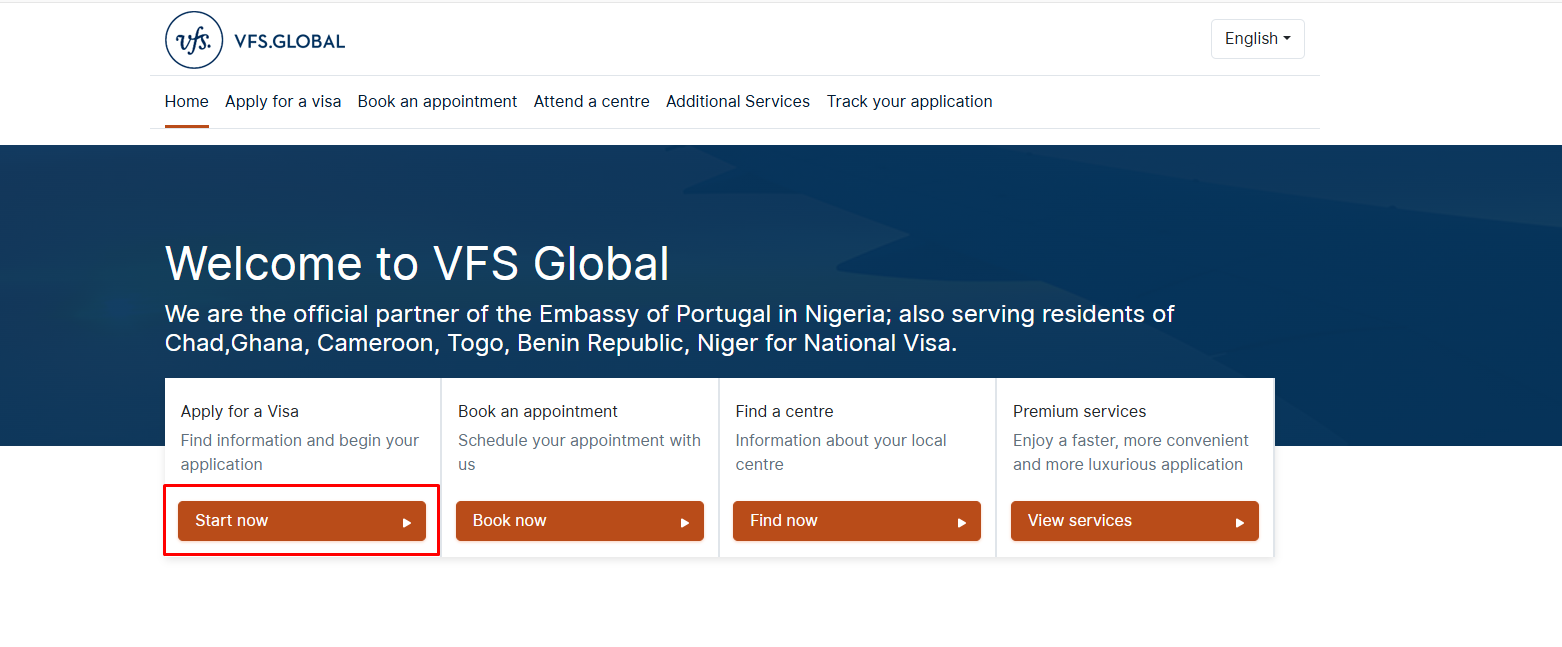Click the 'Apply for a Visa' card title
The width and height of the screenshot is (1562, 647).
click(240, 411)
